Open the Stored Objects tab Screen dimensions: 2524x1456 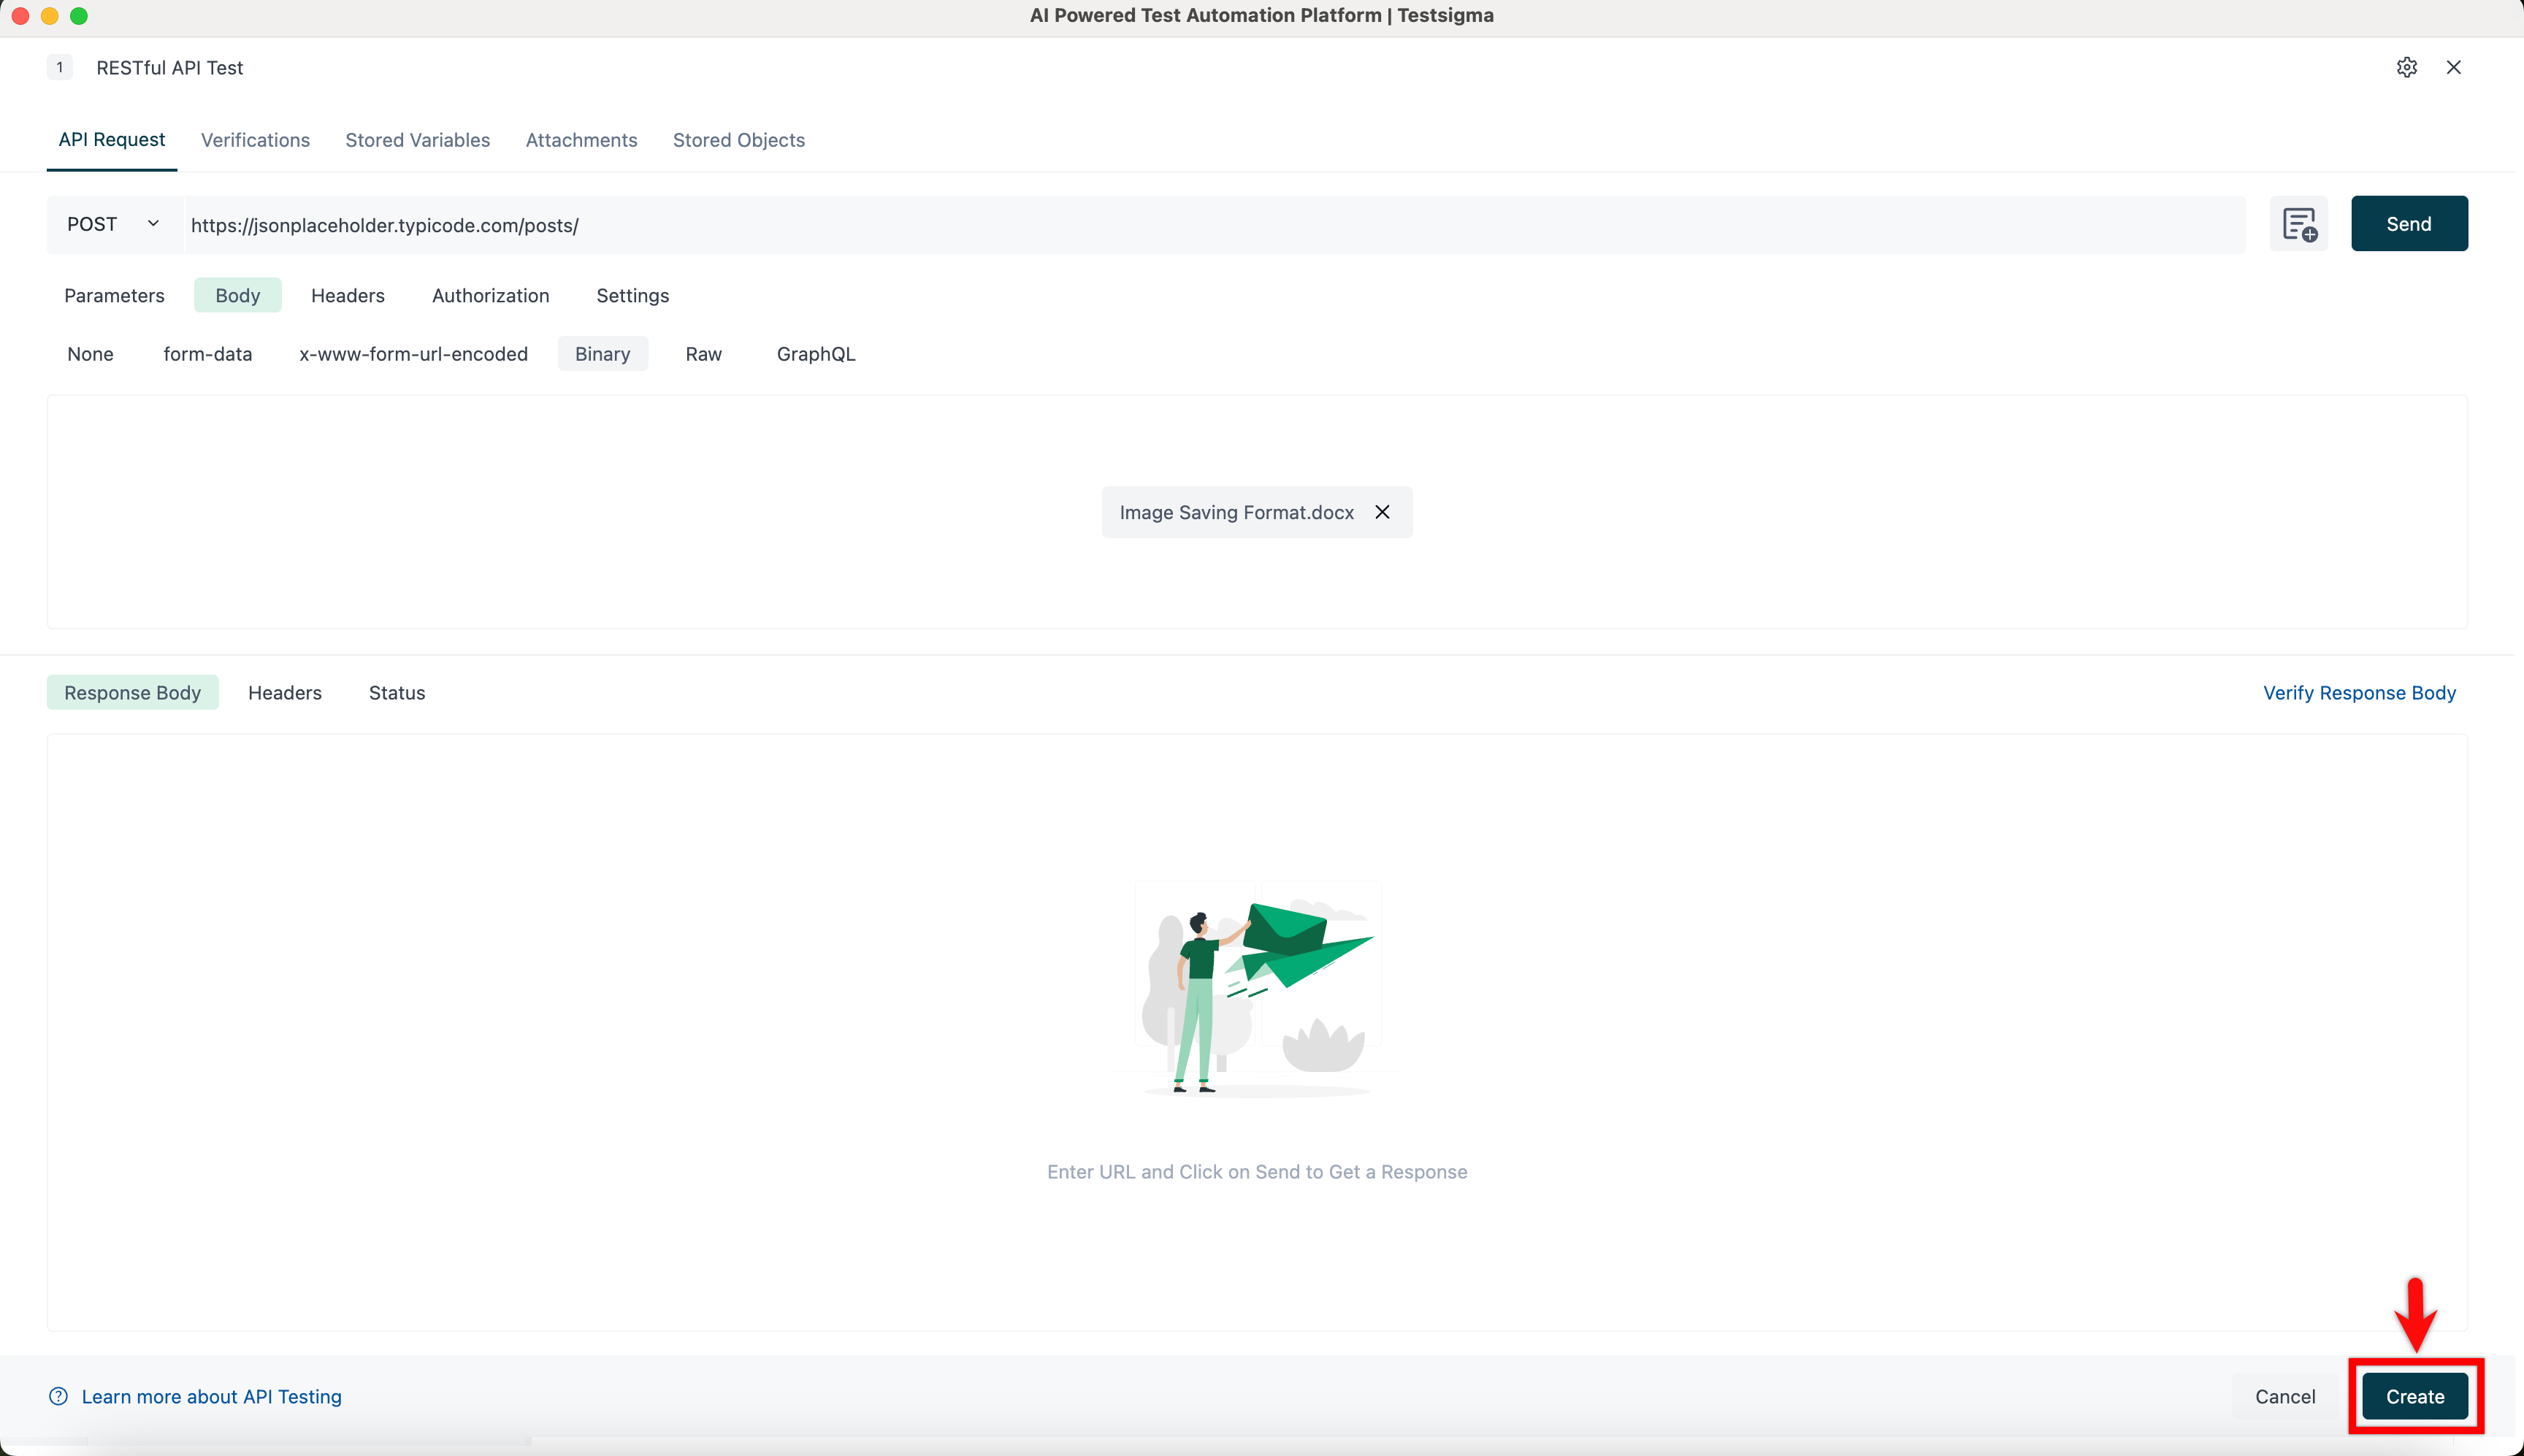tap(739, 140)
